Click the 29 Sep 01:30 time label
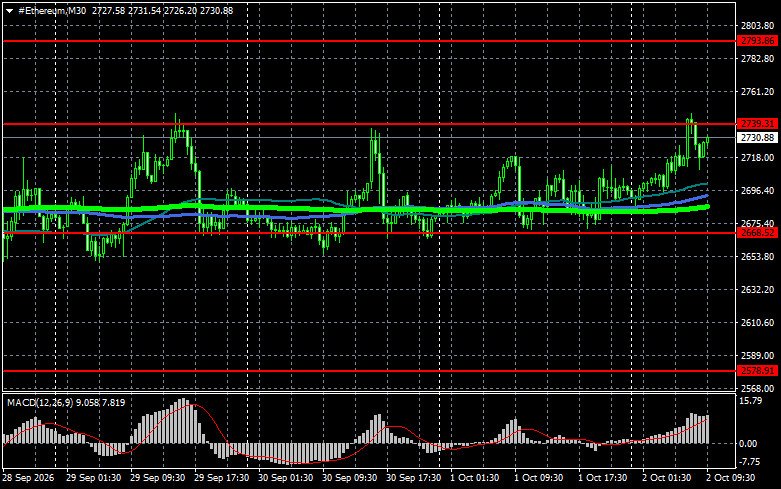 click(x=94, y=478)
